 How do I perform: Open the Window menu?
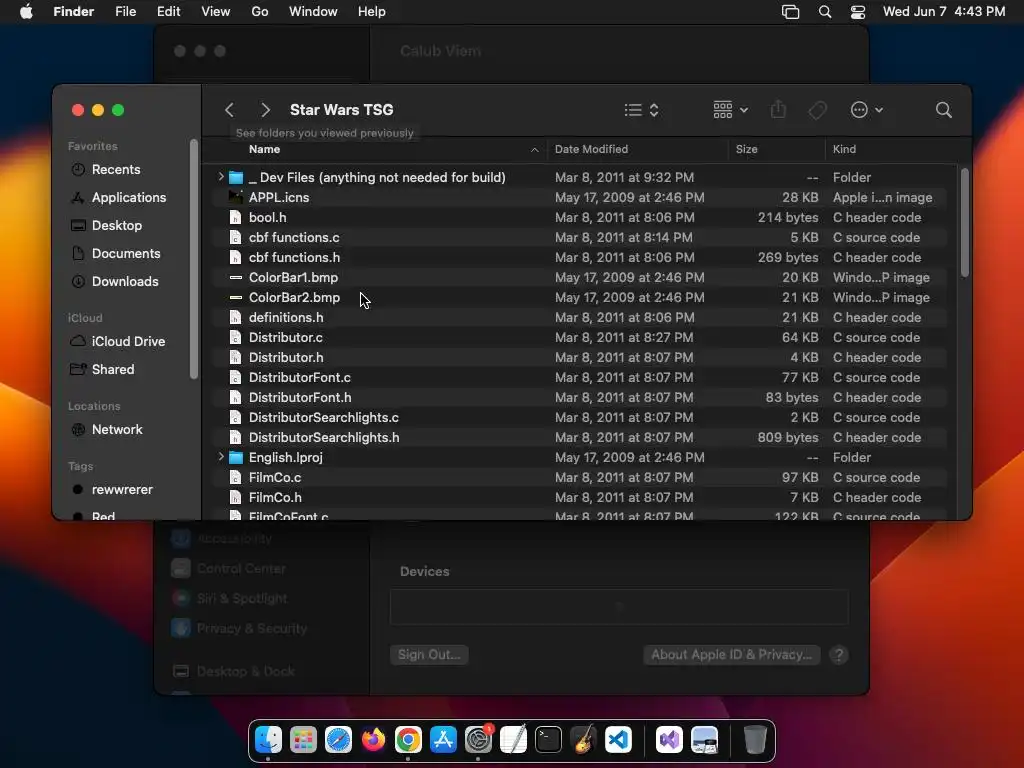313,12
